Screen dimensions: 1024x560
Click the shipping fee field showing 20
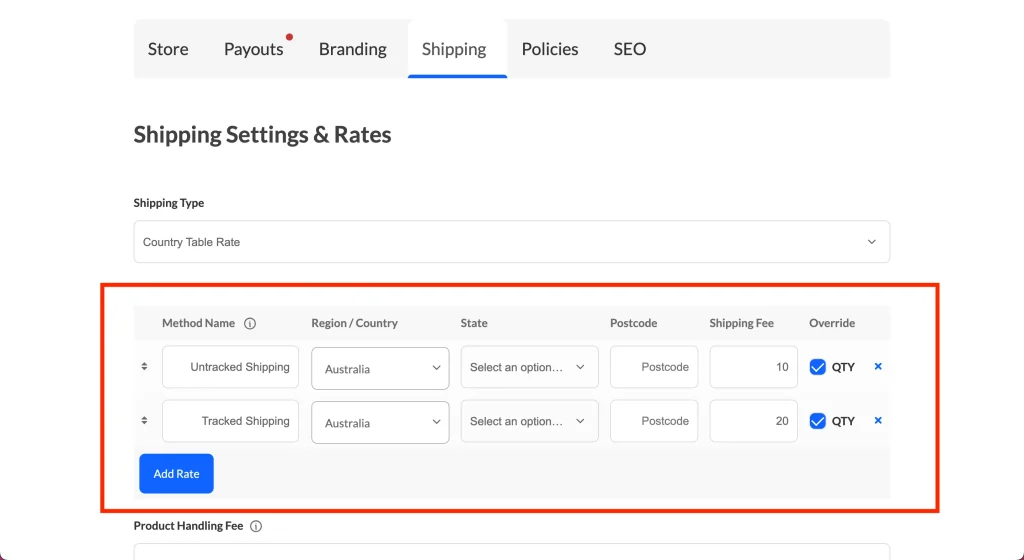(x=754, y=421)
